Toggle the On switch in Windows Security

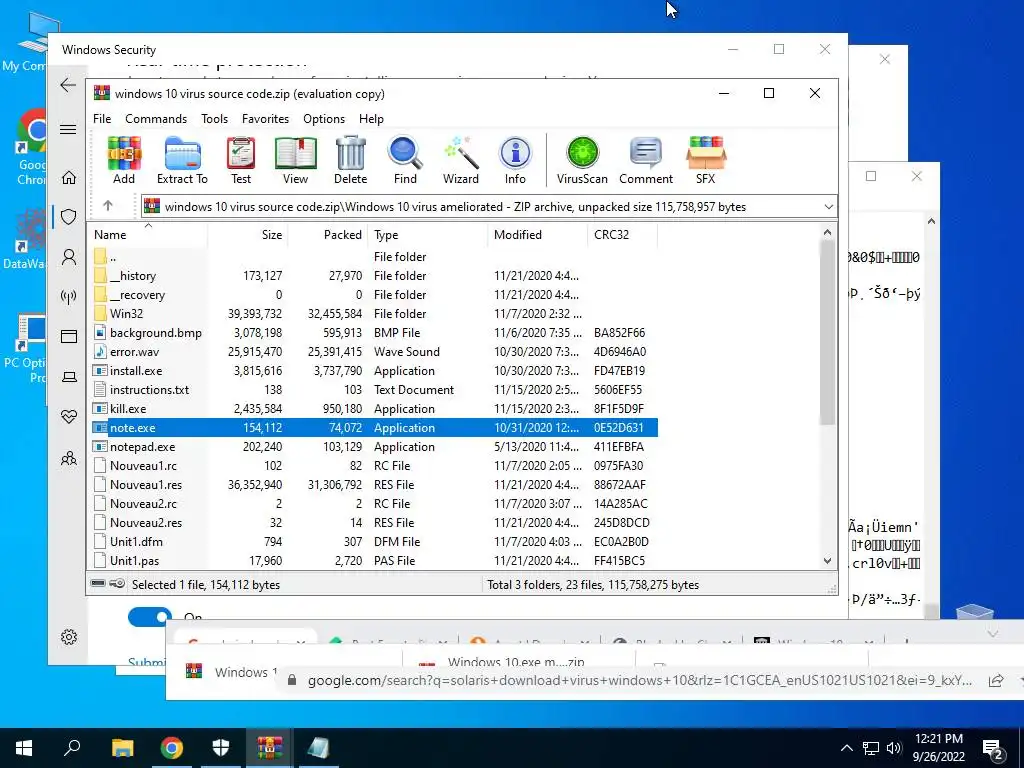(150, 617)
